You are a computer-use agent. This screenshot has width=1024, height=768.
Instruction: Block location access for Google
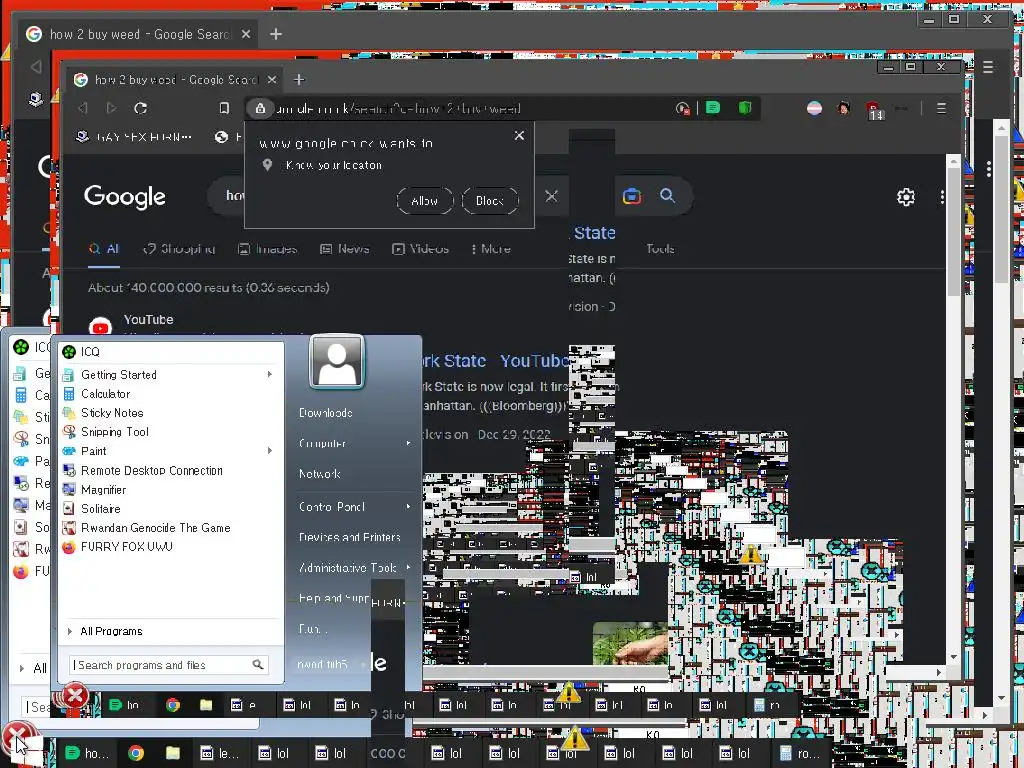[490, 200]
